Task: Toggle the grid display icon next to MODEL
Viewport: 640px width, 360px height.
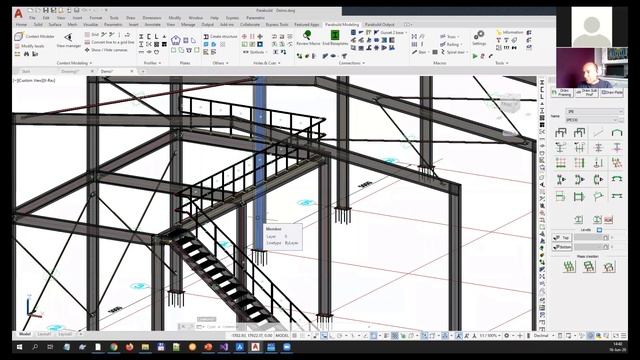Action: pyautogui.click(x=295, y=336)
